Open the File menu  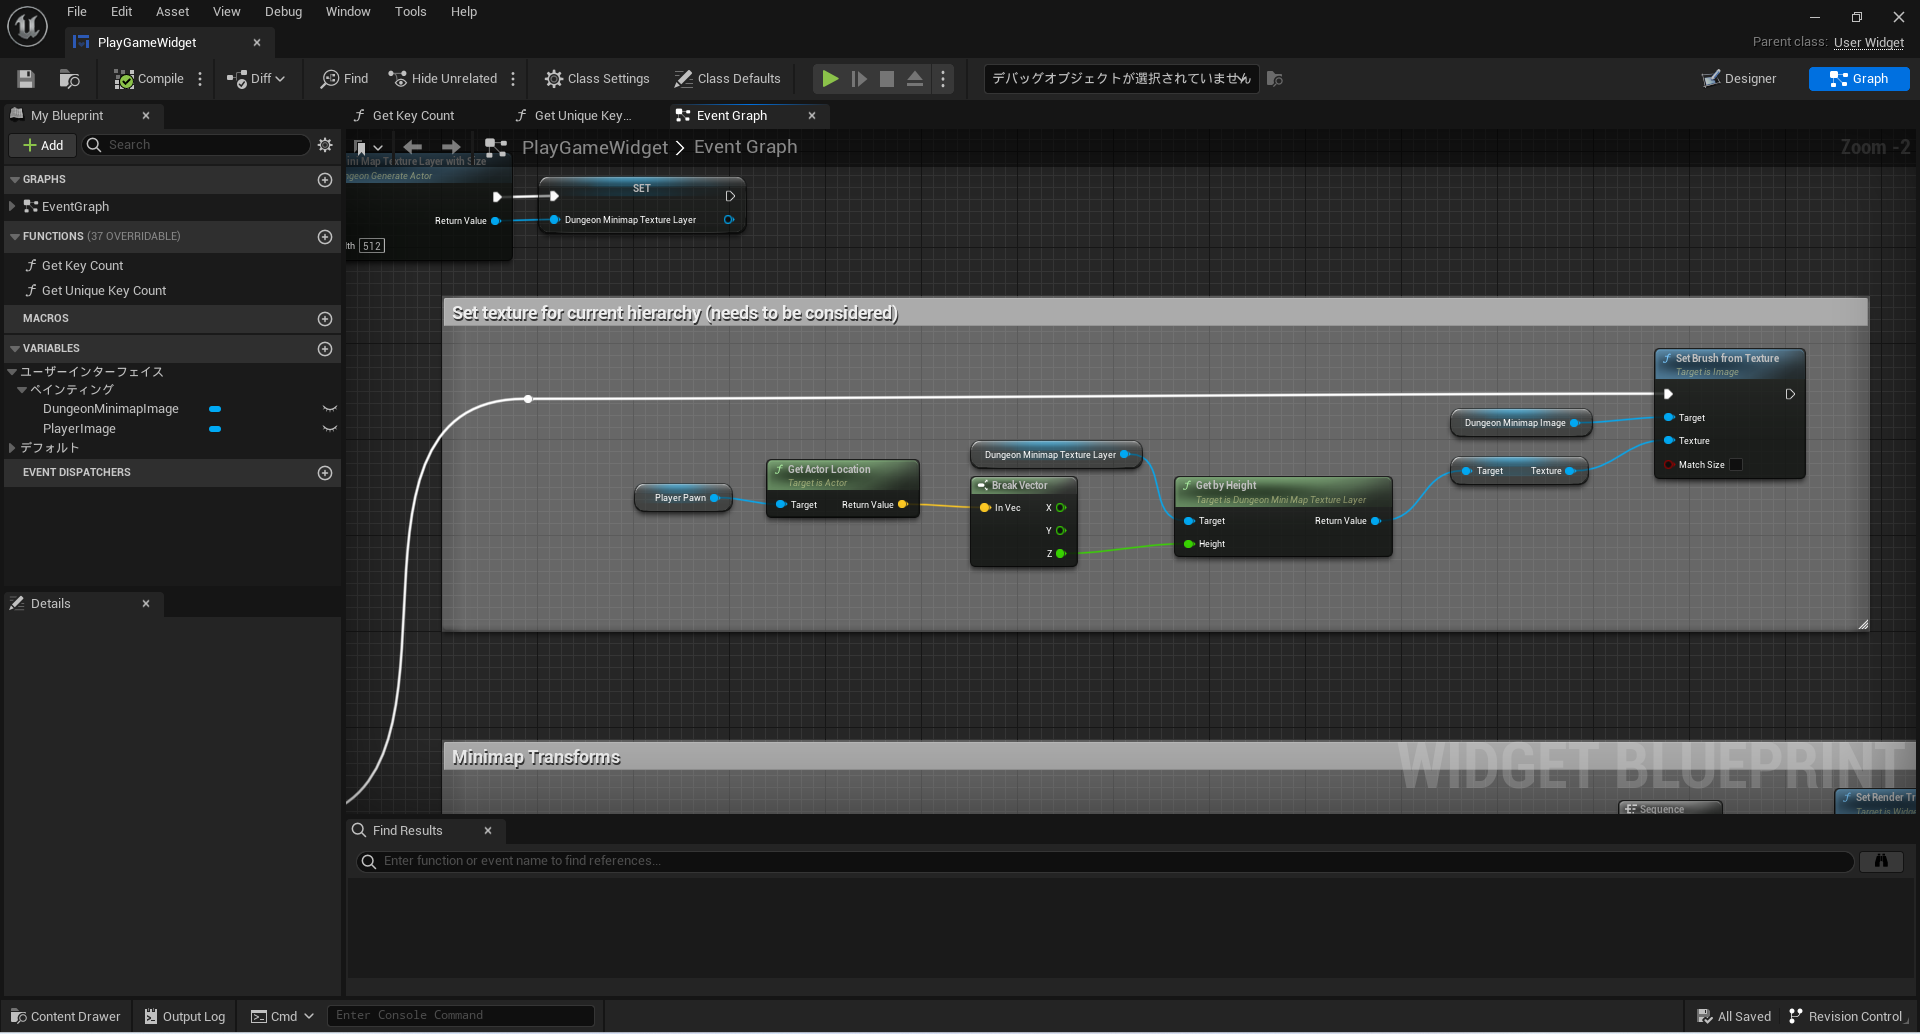coord(77,12)
